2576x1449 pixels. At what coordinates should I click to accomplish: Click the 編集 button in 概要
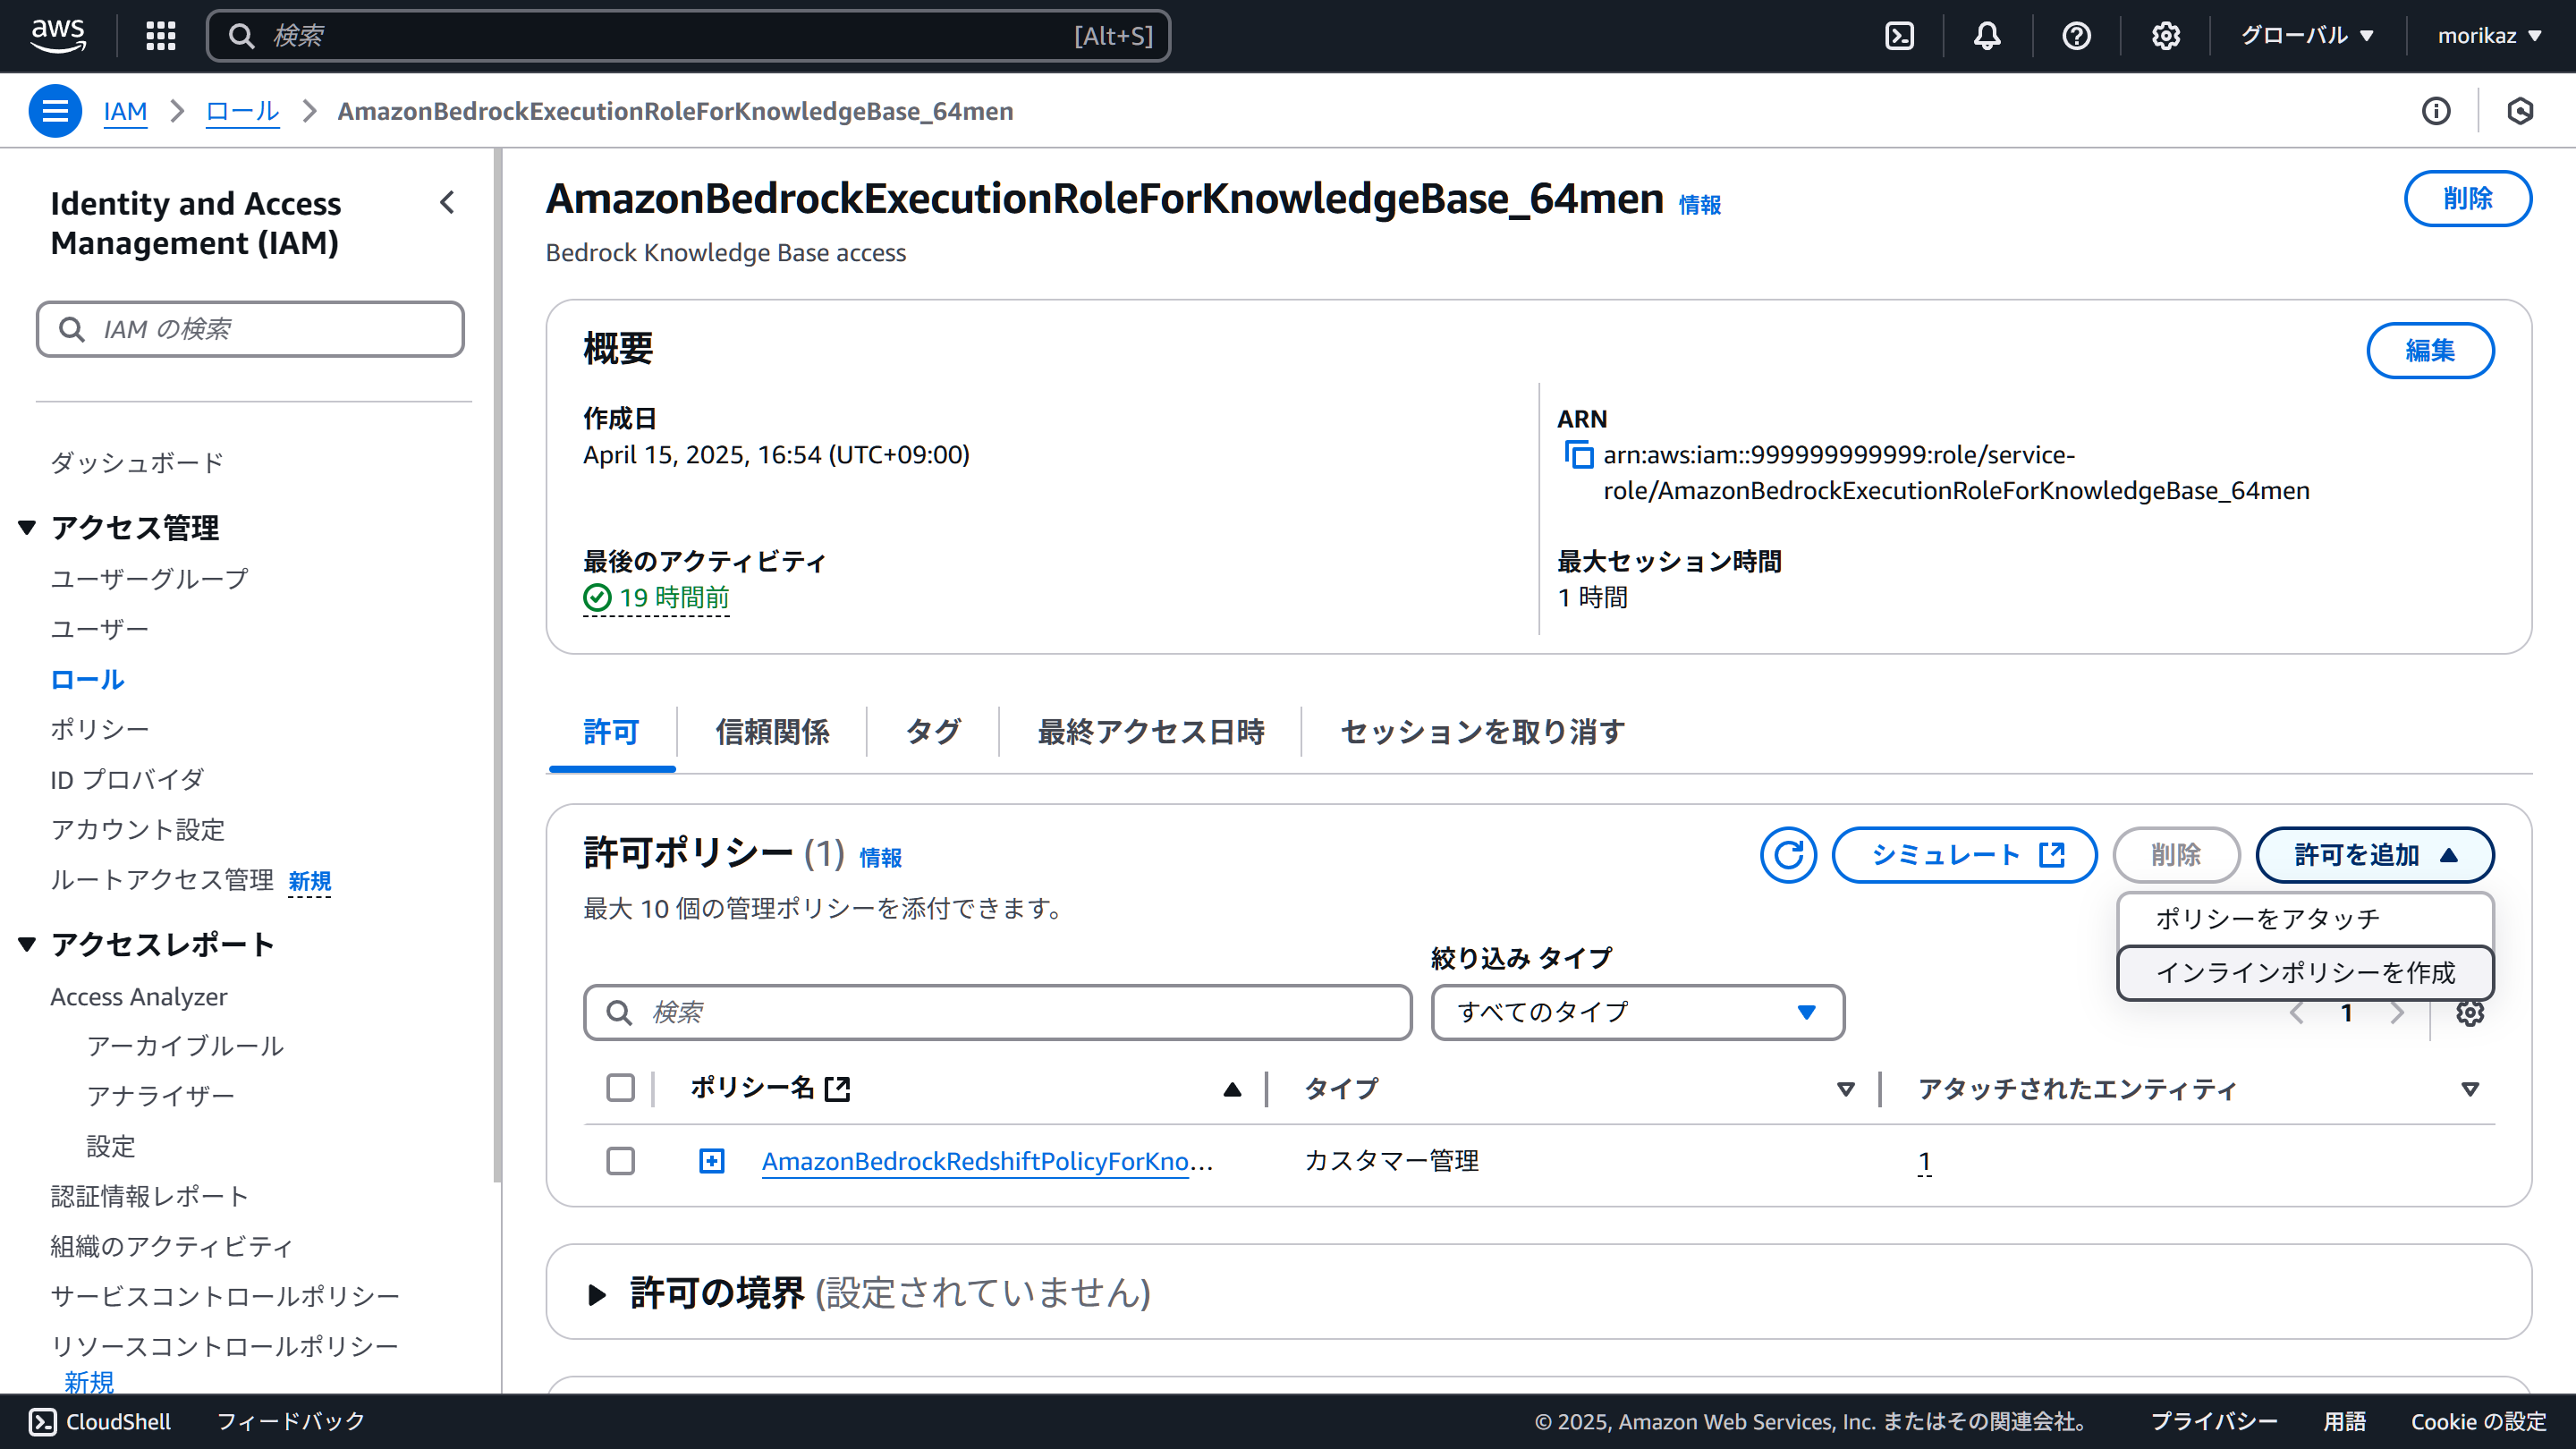pyautogui.click(x=2429, y=350)
